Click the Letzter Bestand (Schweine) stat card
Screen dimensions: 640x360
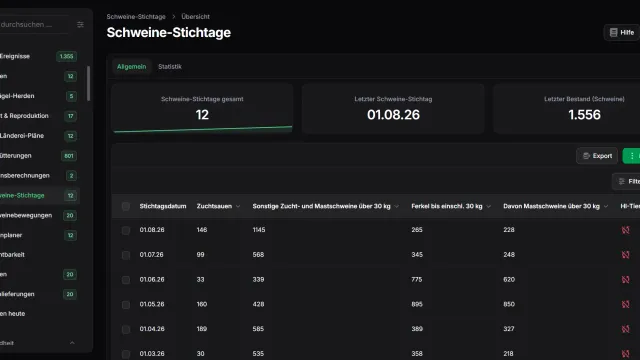pyautogui.click(x=567, y=109)
